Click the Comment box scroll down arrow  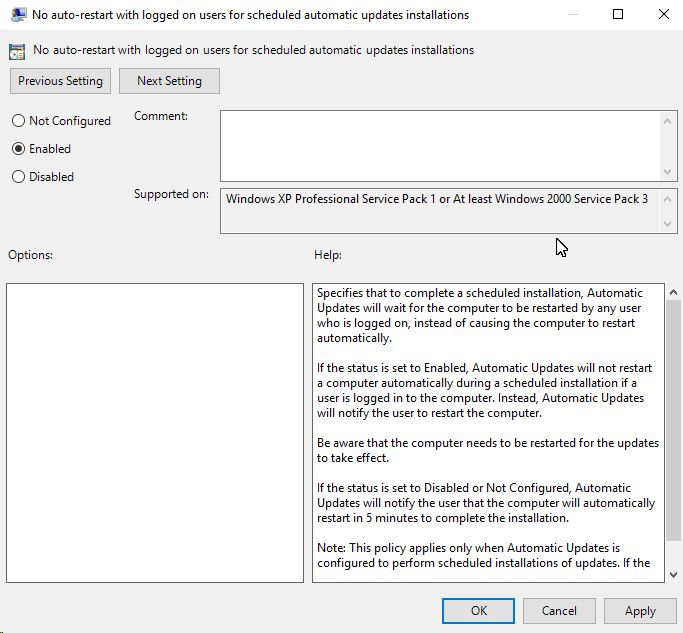pyautogui.click(x=667, y=172)
